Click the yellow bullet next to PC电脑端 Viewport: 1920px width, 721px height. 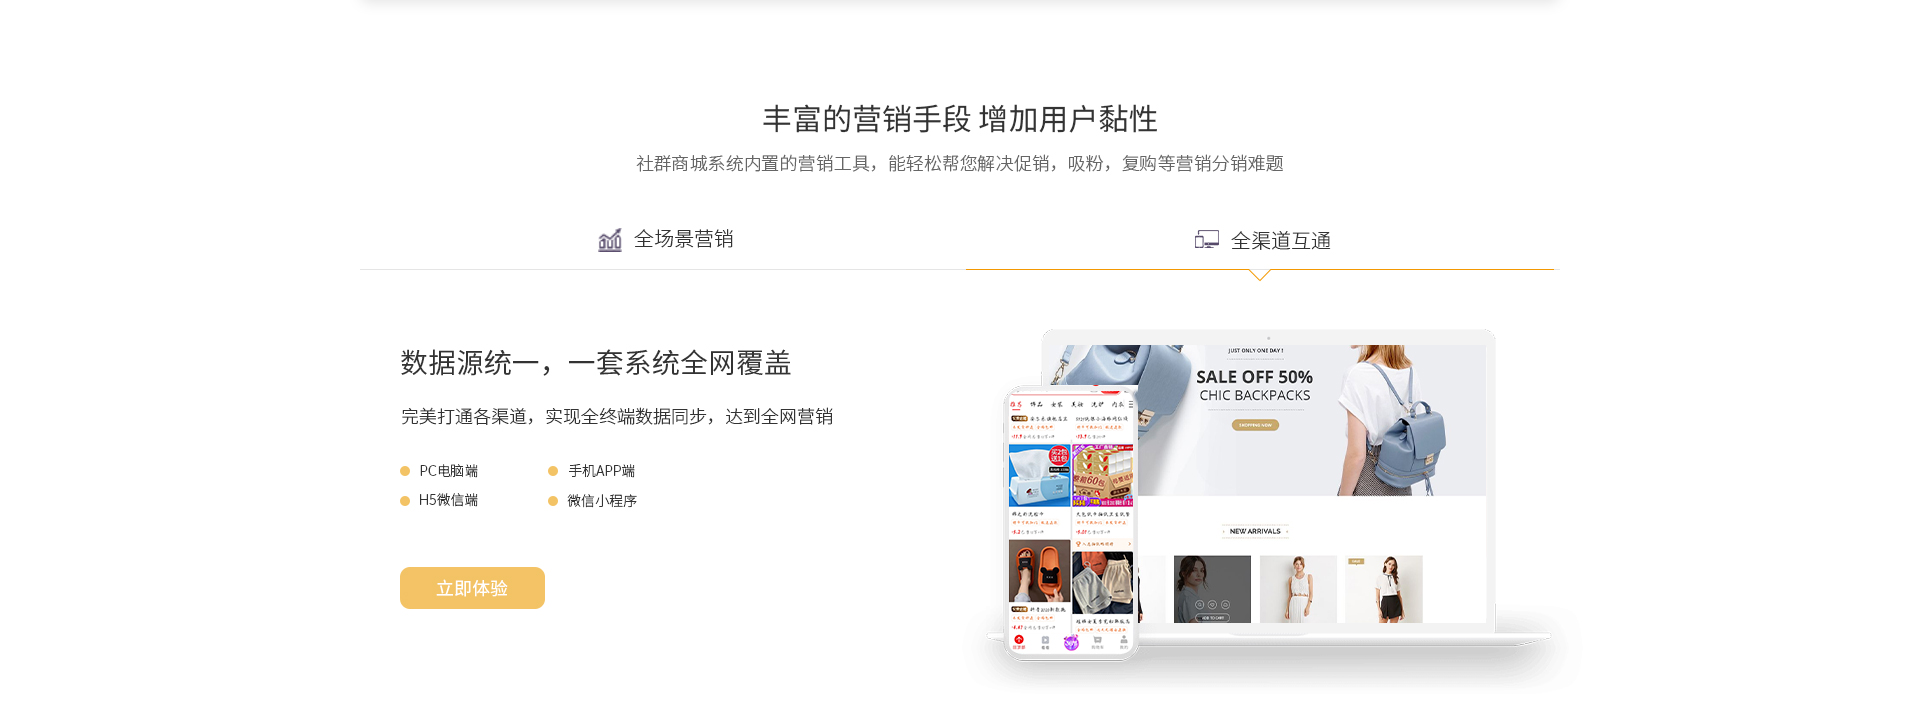pos(405,471)
